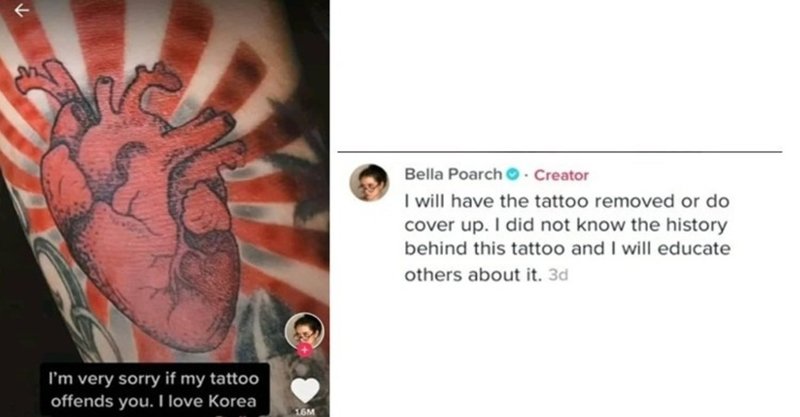Select the pink Creator label
Viewport: 800px width, 417px height.
pyautogui.click(x=561, y=175)
